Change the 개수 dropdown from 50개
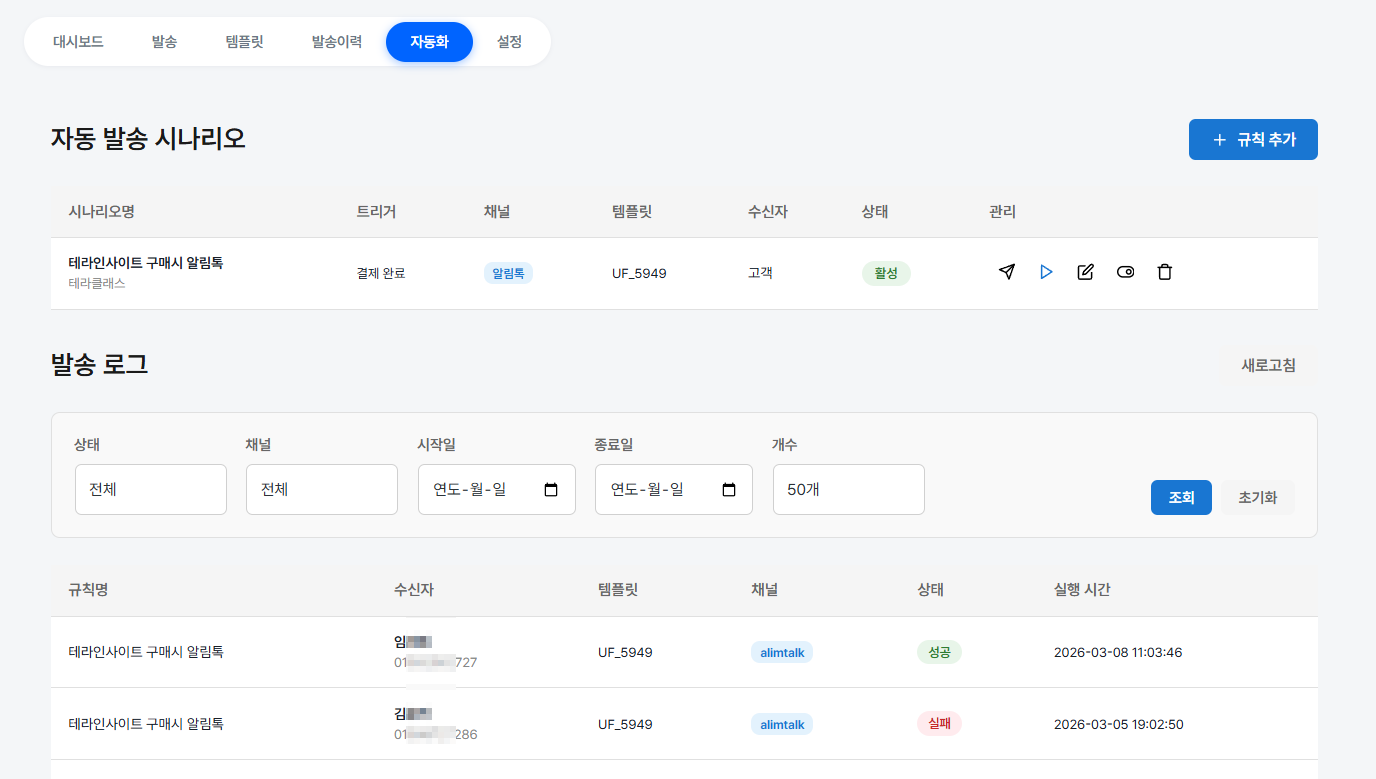This screenshot has width=1376, height=779. click(x=848, y=489)
